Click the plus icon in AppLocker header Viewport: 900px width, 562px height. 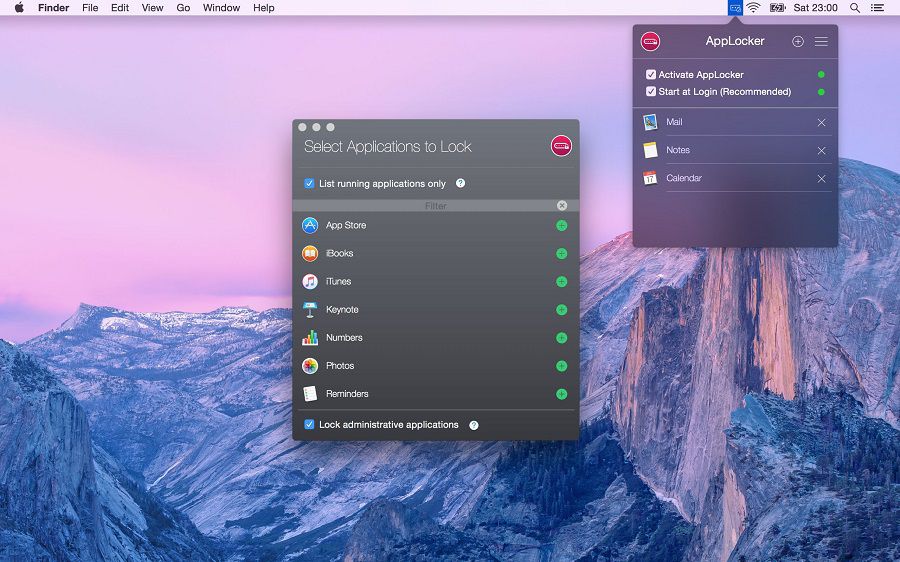click(797, 41)
